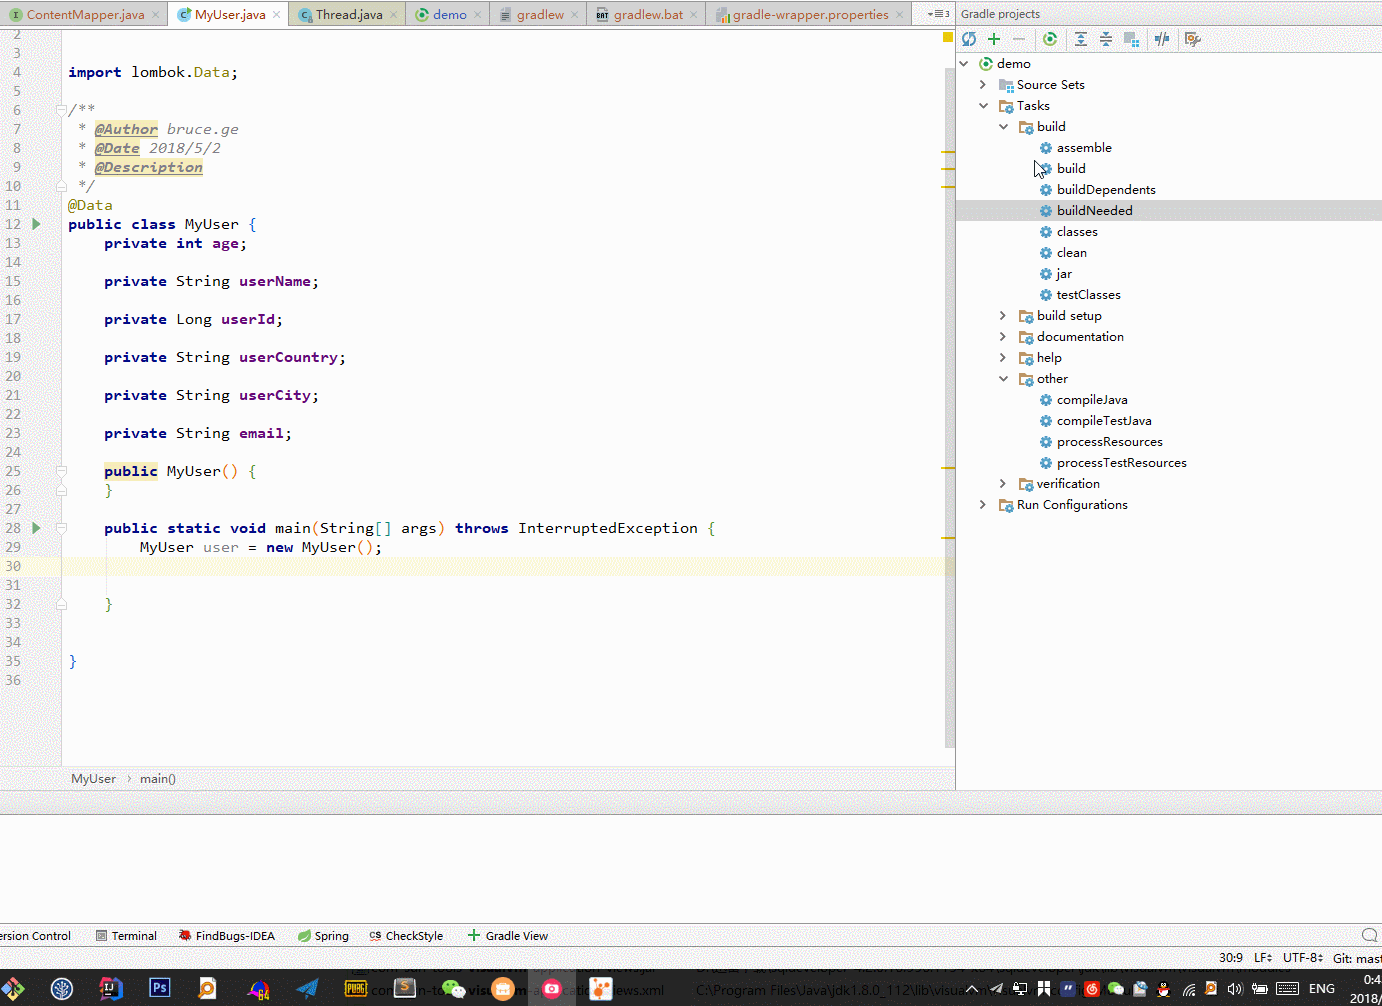Expand all nodes in Gradle tree
Screen dimensions: 1382x1006
click(x=1081, y=39)
